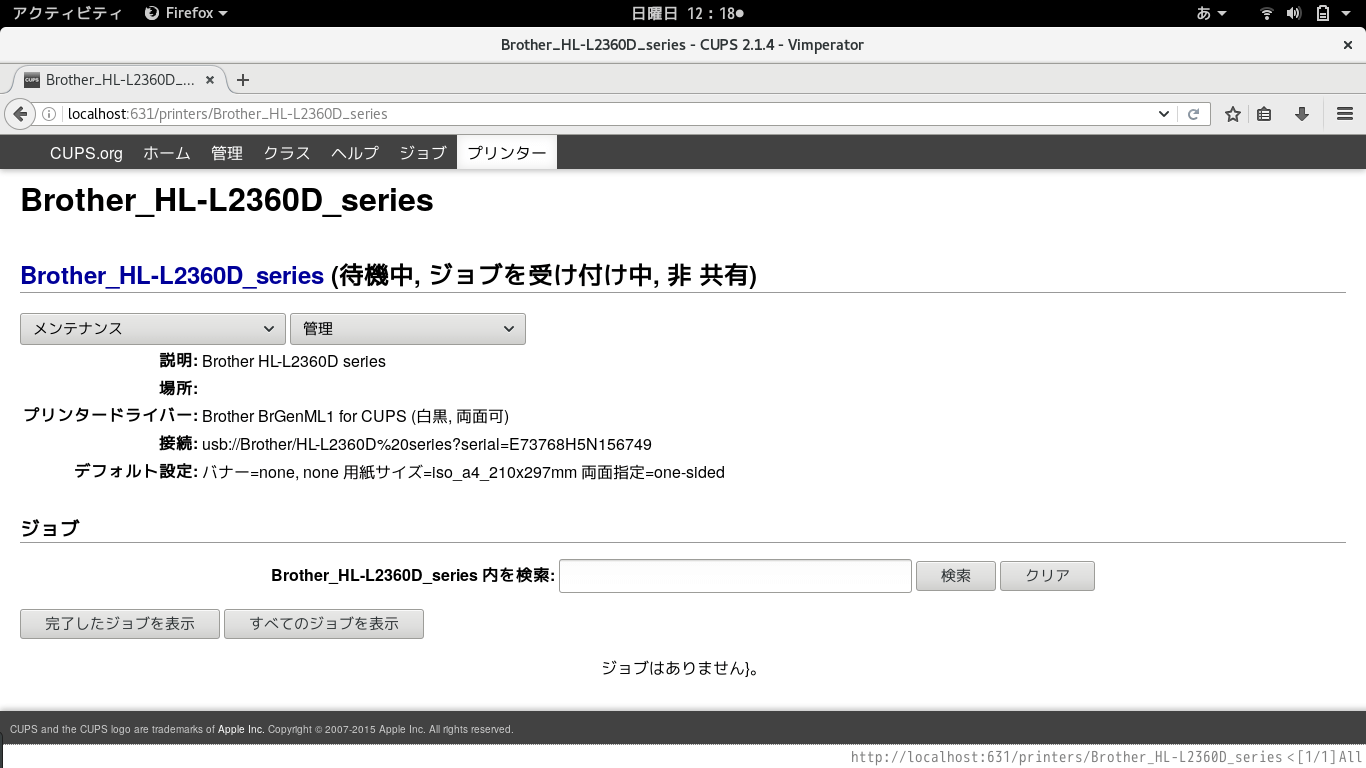Open the downloads arrow icon

pyautogui.click(x=1301, y=114)
